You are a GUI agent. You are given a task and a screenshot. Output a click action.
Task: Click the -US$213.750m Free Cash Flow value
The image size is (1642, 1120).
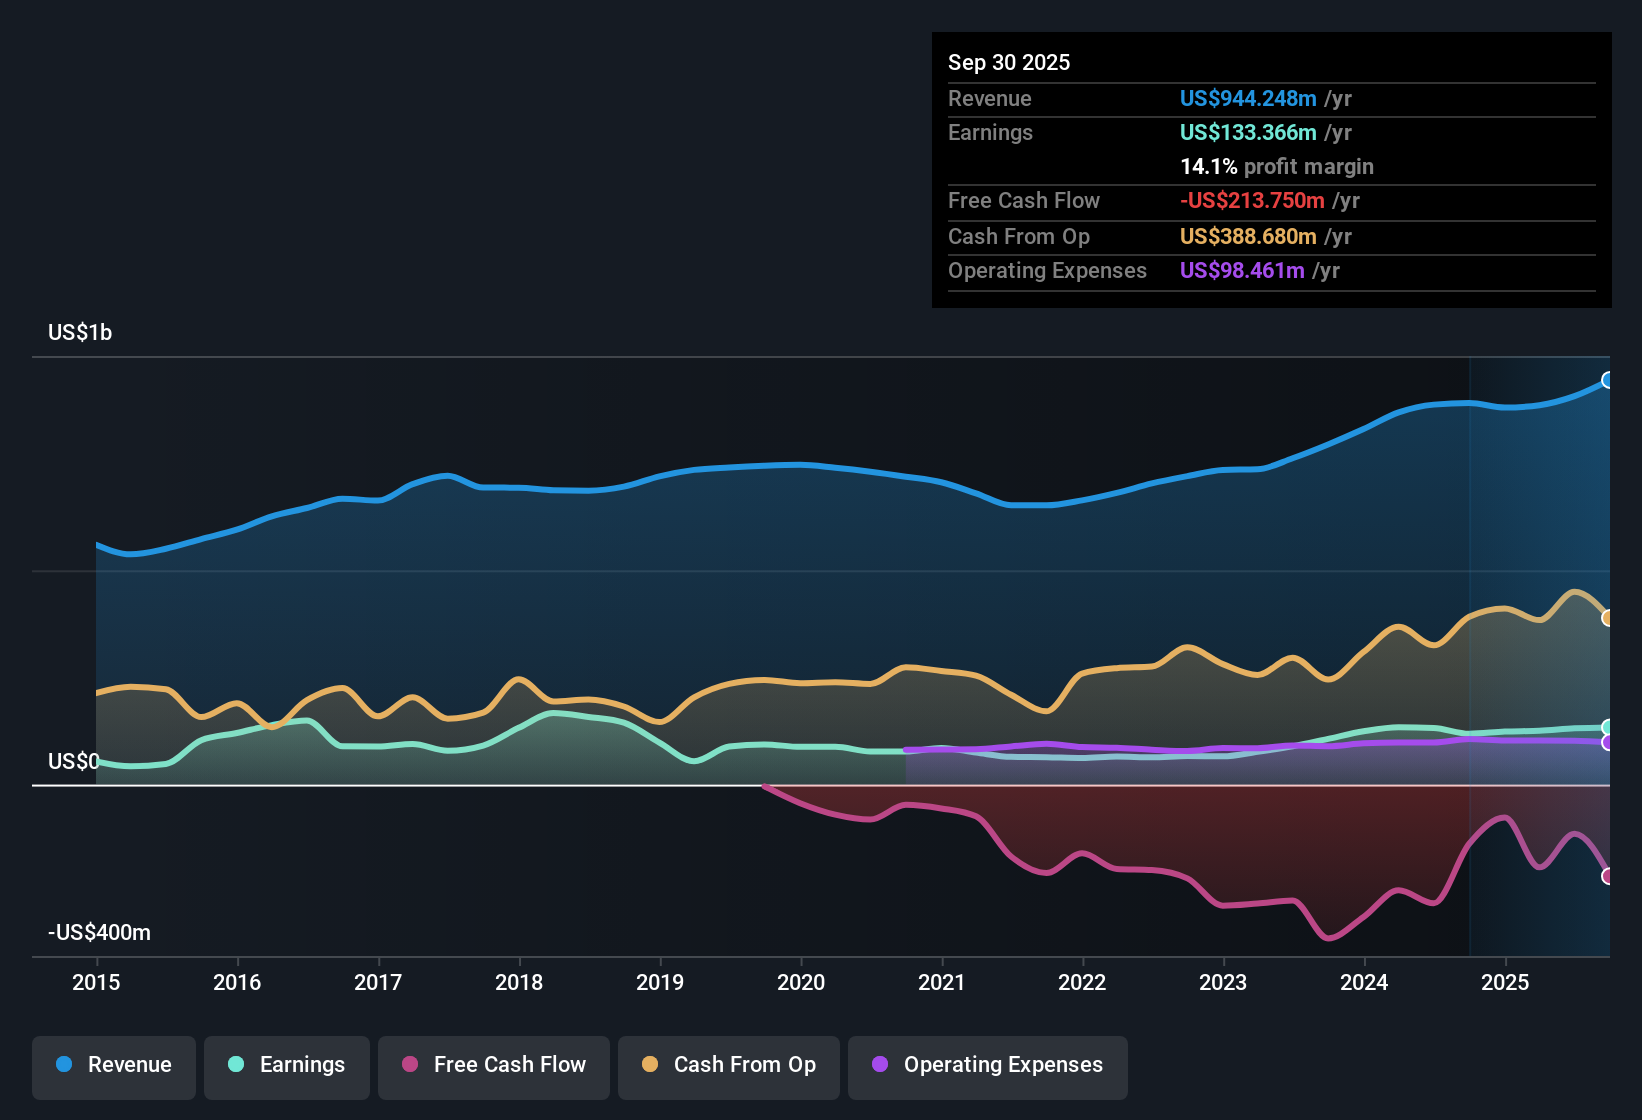tap(1253, 200)
